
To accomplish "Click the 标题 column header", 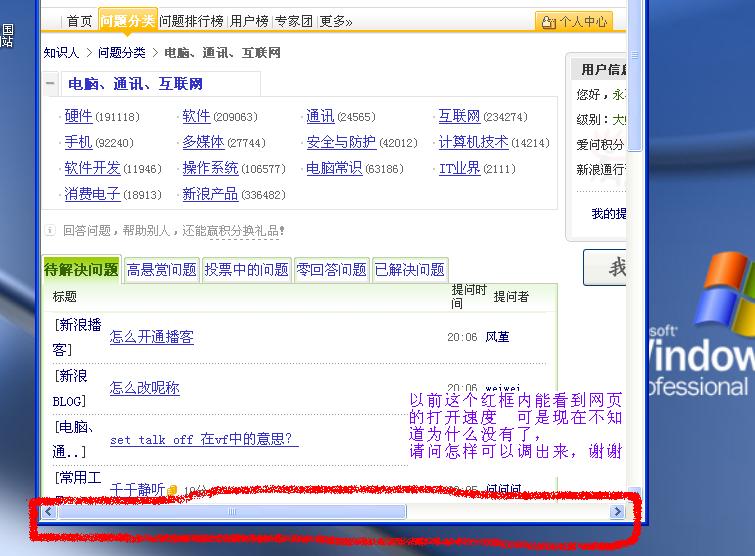I will click(x=65, y=297).
